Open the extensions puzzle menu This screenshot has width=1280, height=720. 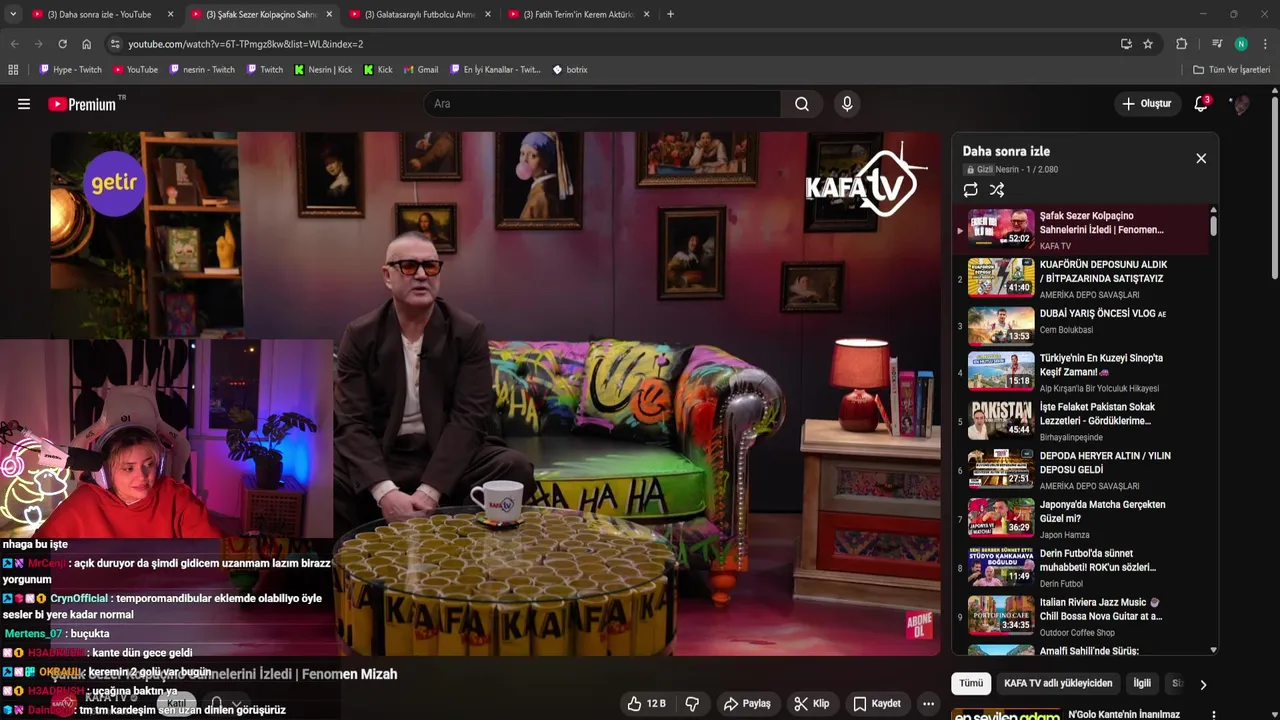point(1181,44)
